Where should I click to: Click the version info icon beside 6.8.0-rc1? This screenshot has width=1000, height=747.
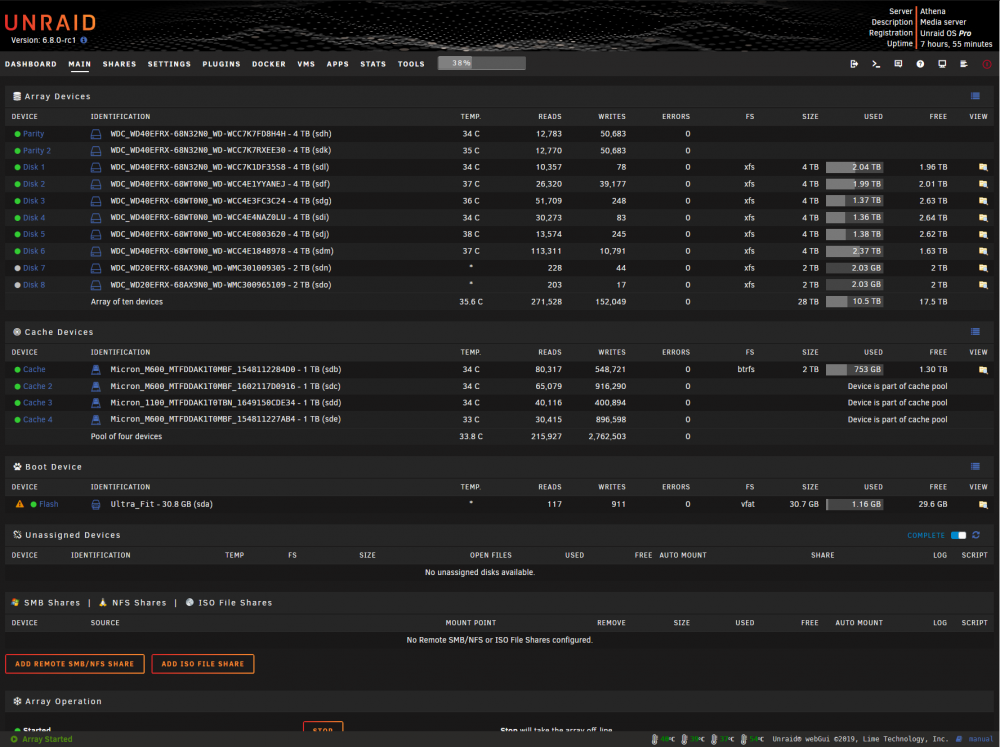(84, 40)
